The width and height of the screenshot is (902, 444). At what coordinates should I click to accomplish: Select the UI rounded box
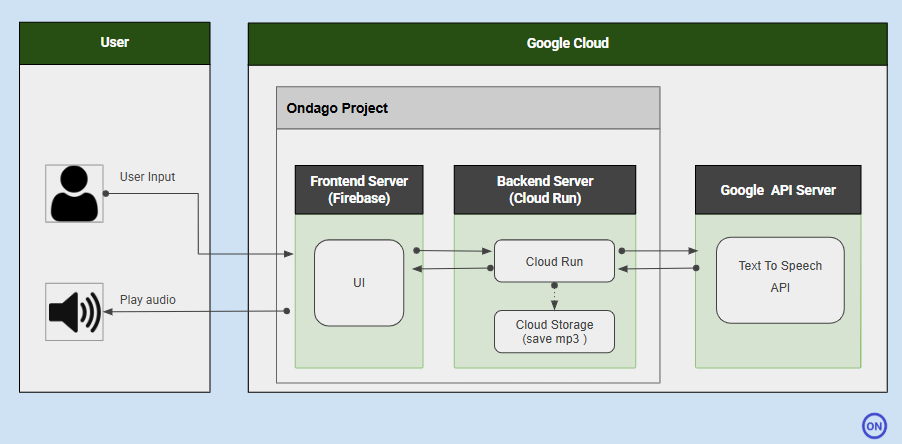tap(359, 283)
